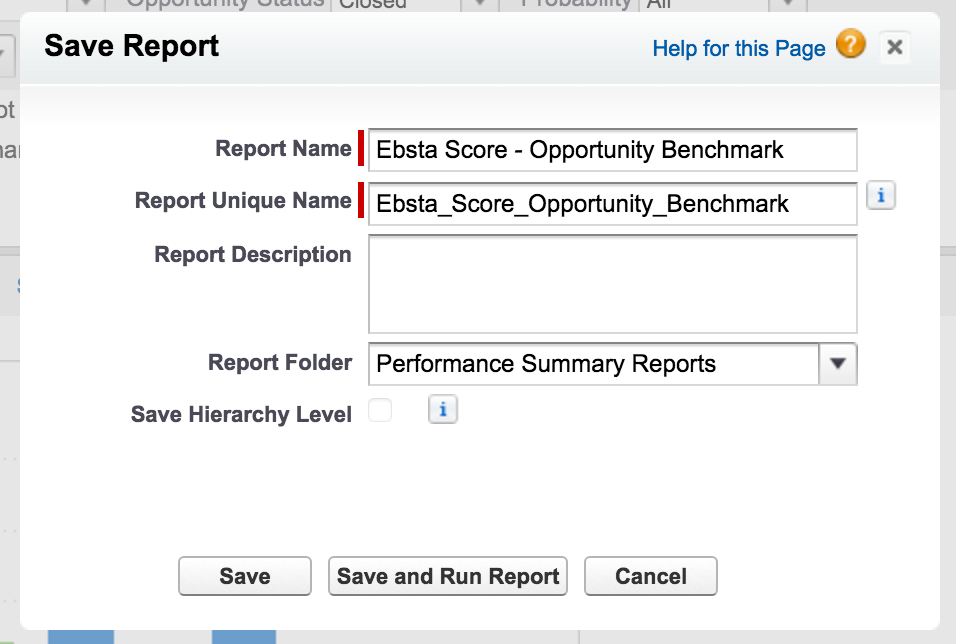Viewport: 956px width, 644px height.
Task: Click the Save Report dialog title
Action: tap(132, 46)
